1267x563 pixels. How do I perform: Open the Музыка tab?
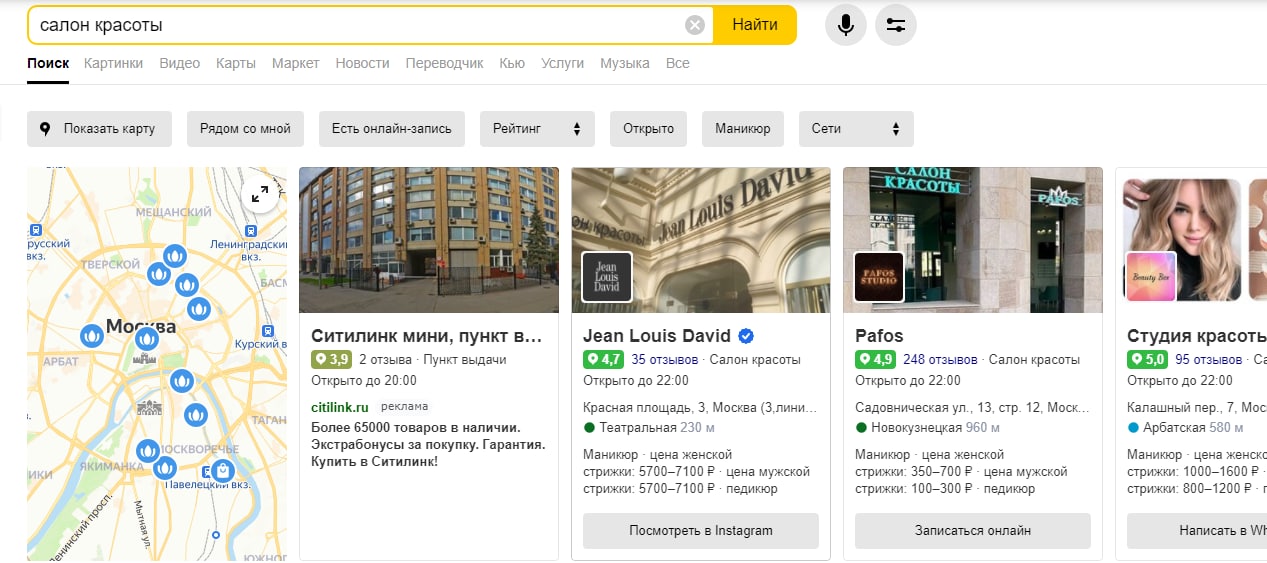point(625,63)
